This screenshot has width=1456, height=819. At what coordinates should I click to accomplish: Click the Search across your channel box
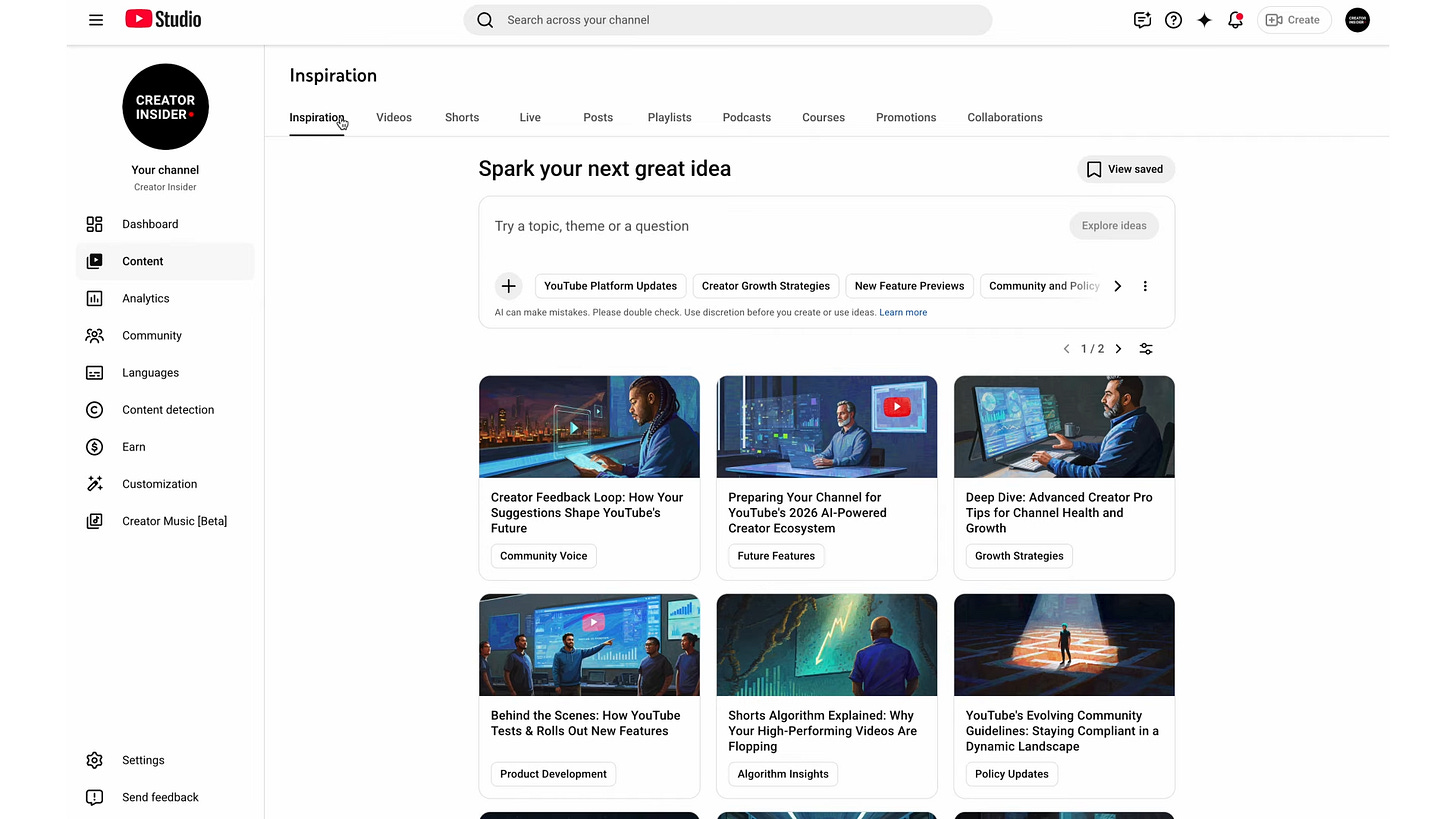[x=728, y=20]
